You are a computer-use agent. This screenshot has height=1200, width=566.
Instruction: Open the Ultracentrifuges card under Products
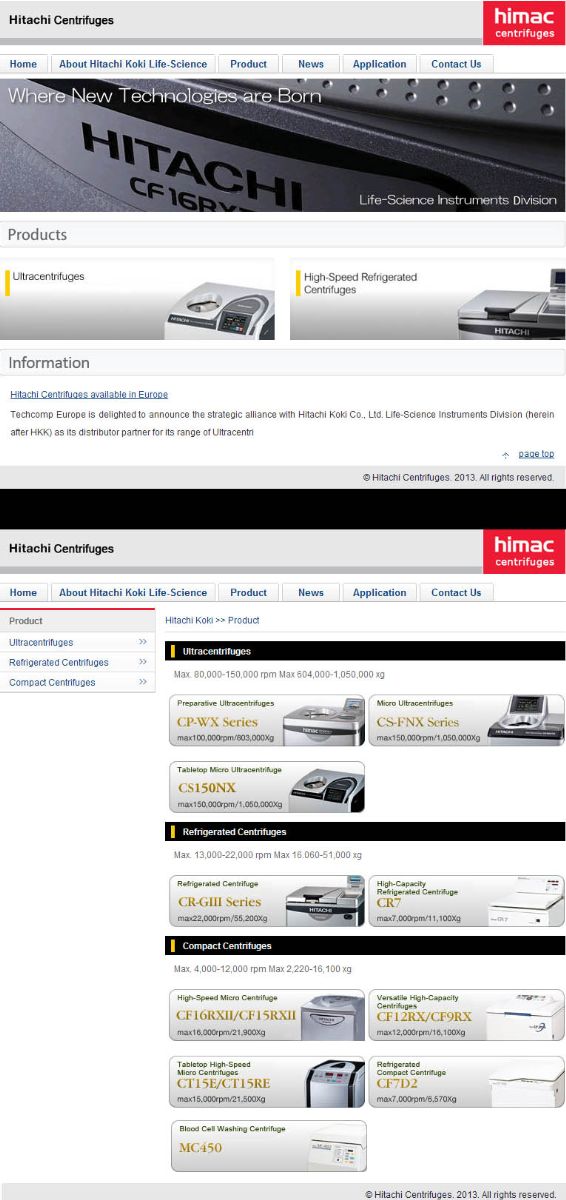(x=137, y=299)
